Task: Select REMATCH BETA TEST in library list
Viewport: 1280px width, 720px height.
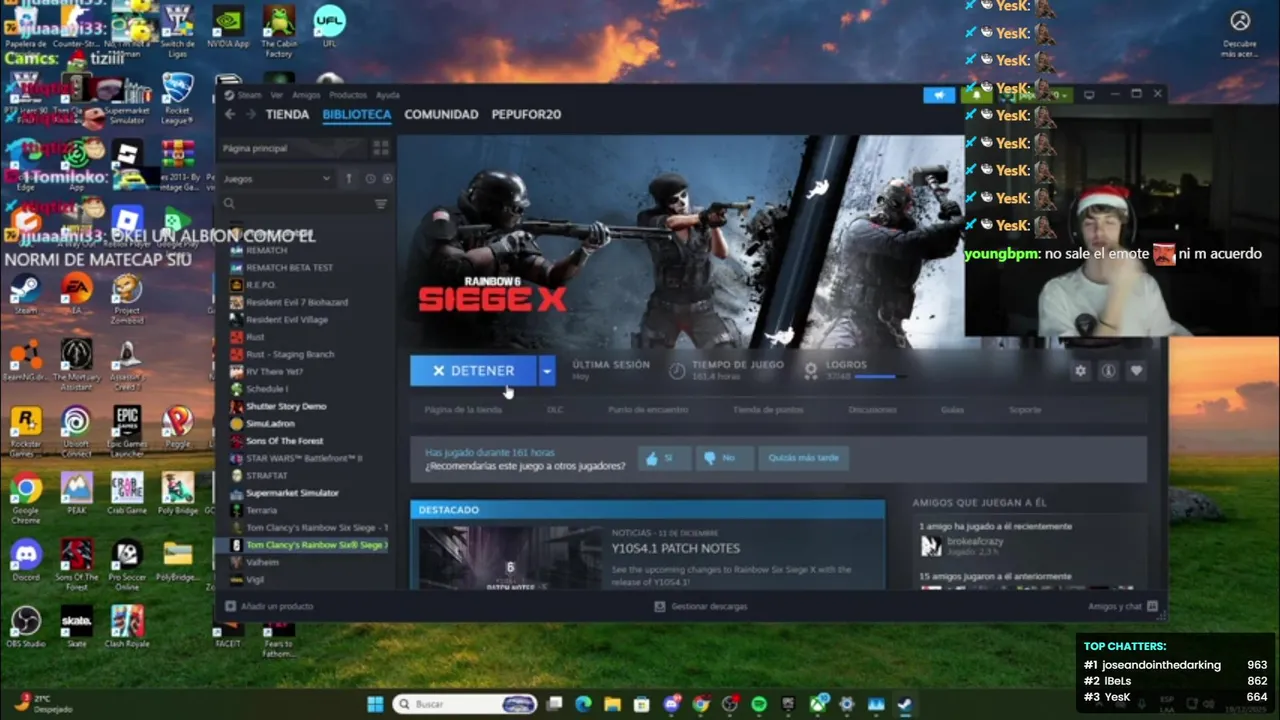Action: [x=289, y=268]
